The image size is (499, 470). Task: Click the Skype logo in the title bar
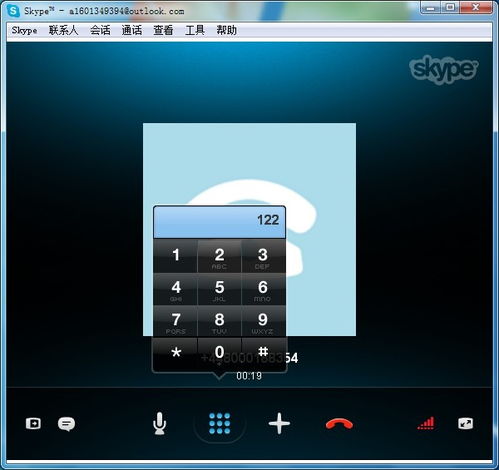pos(13,11)
